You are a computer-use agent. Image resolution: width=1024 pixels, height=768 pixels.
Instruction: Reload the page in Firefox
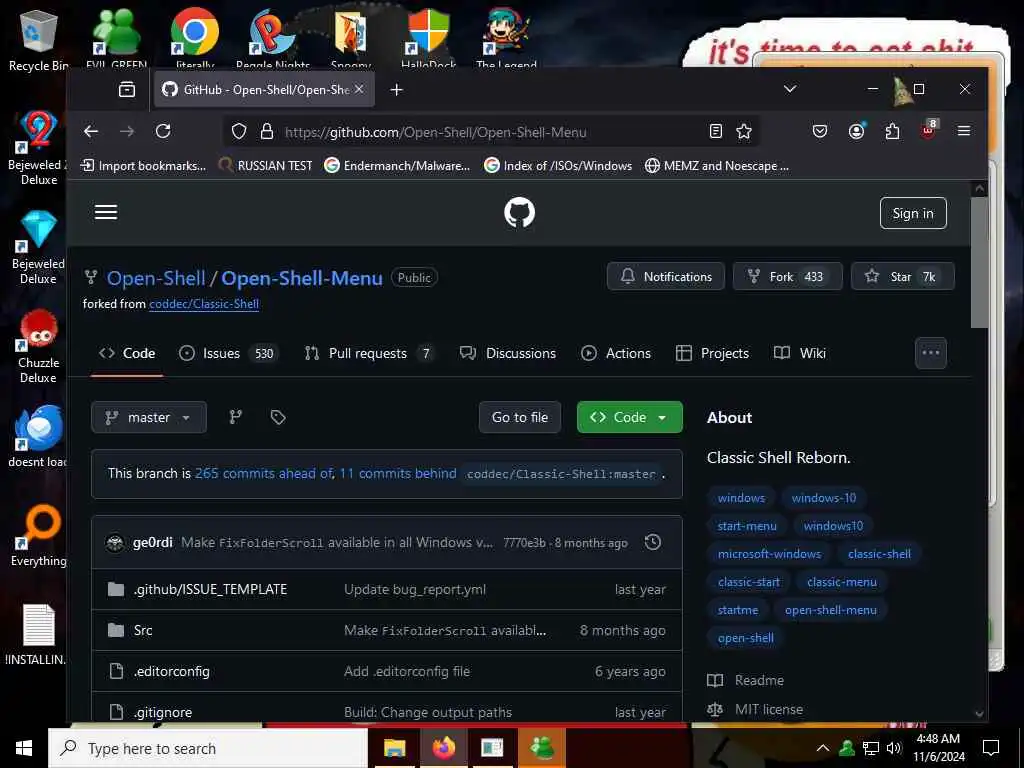pyautogui.click(x=163, y=131)
